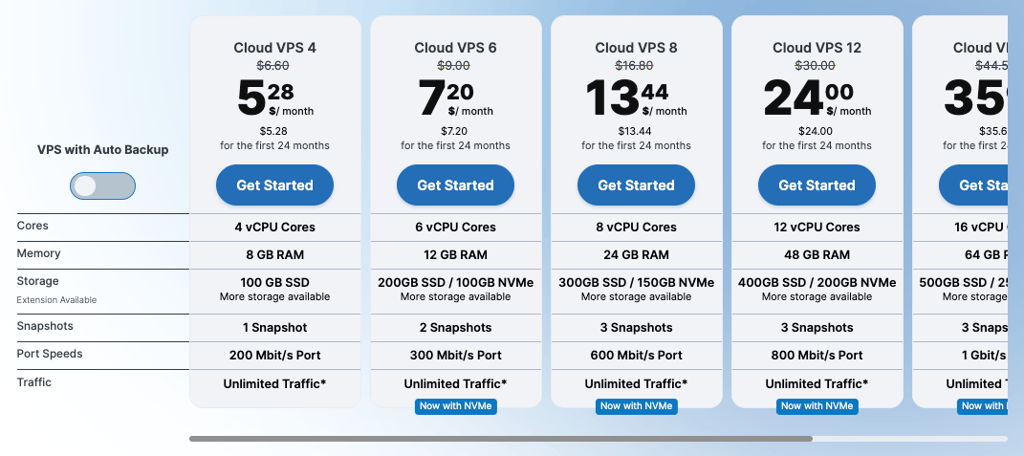Click the Cloud VPS 4 plan title

pyautogui.click(x=275, y=48)
